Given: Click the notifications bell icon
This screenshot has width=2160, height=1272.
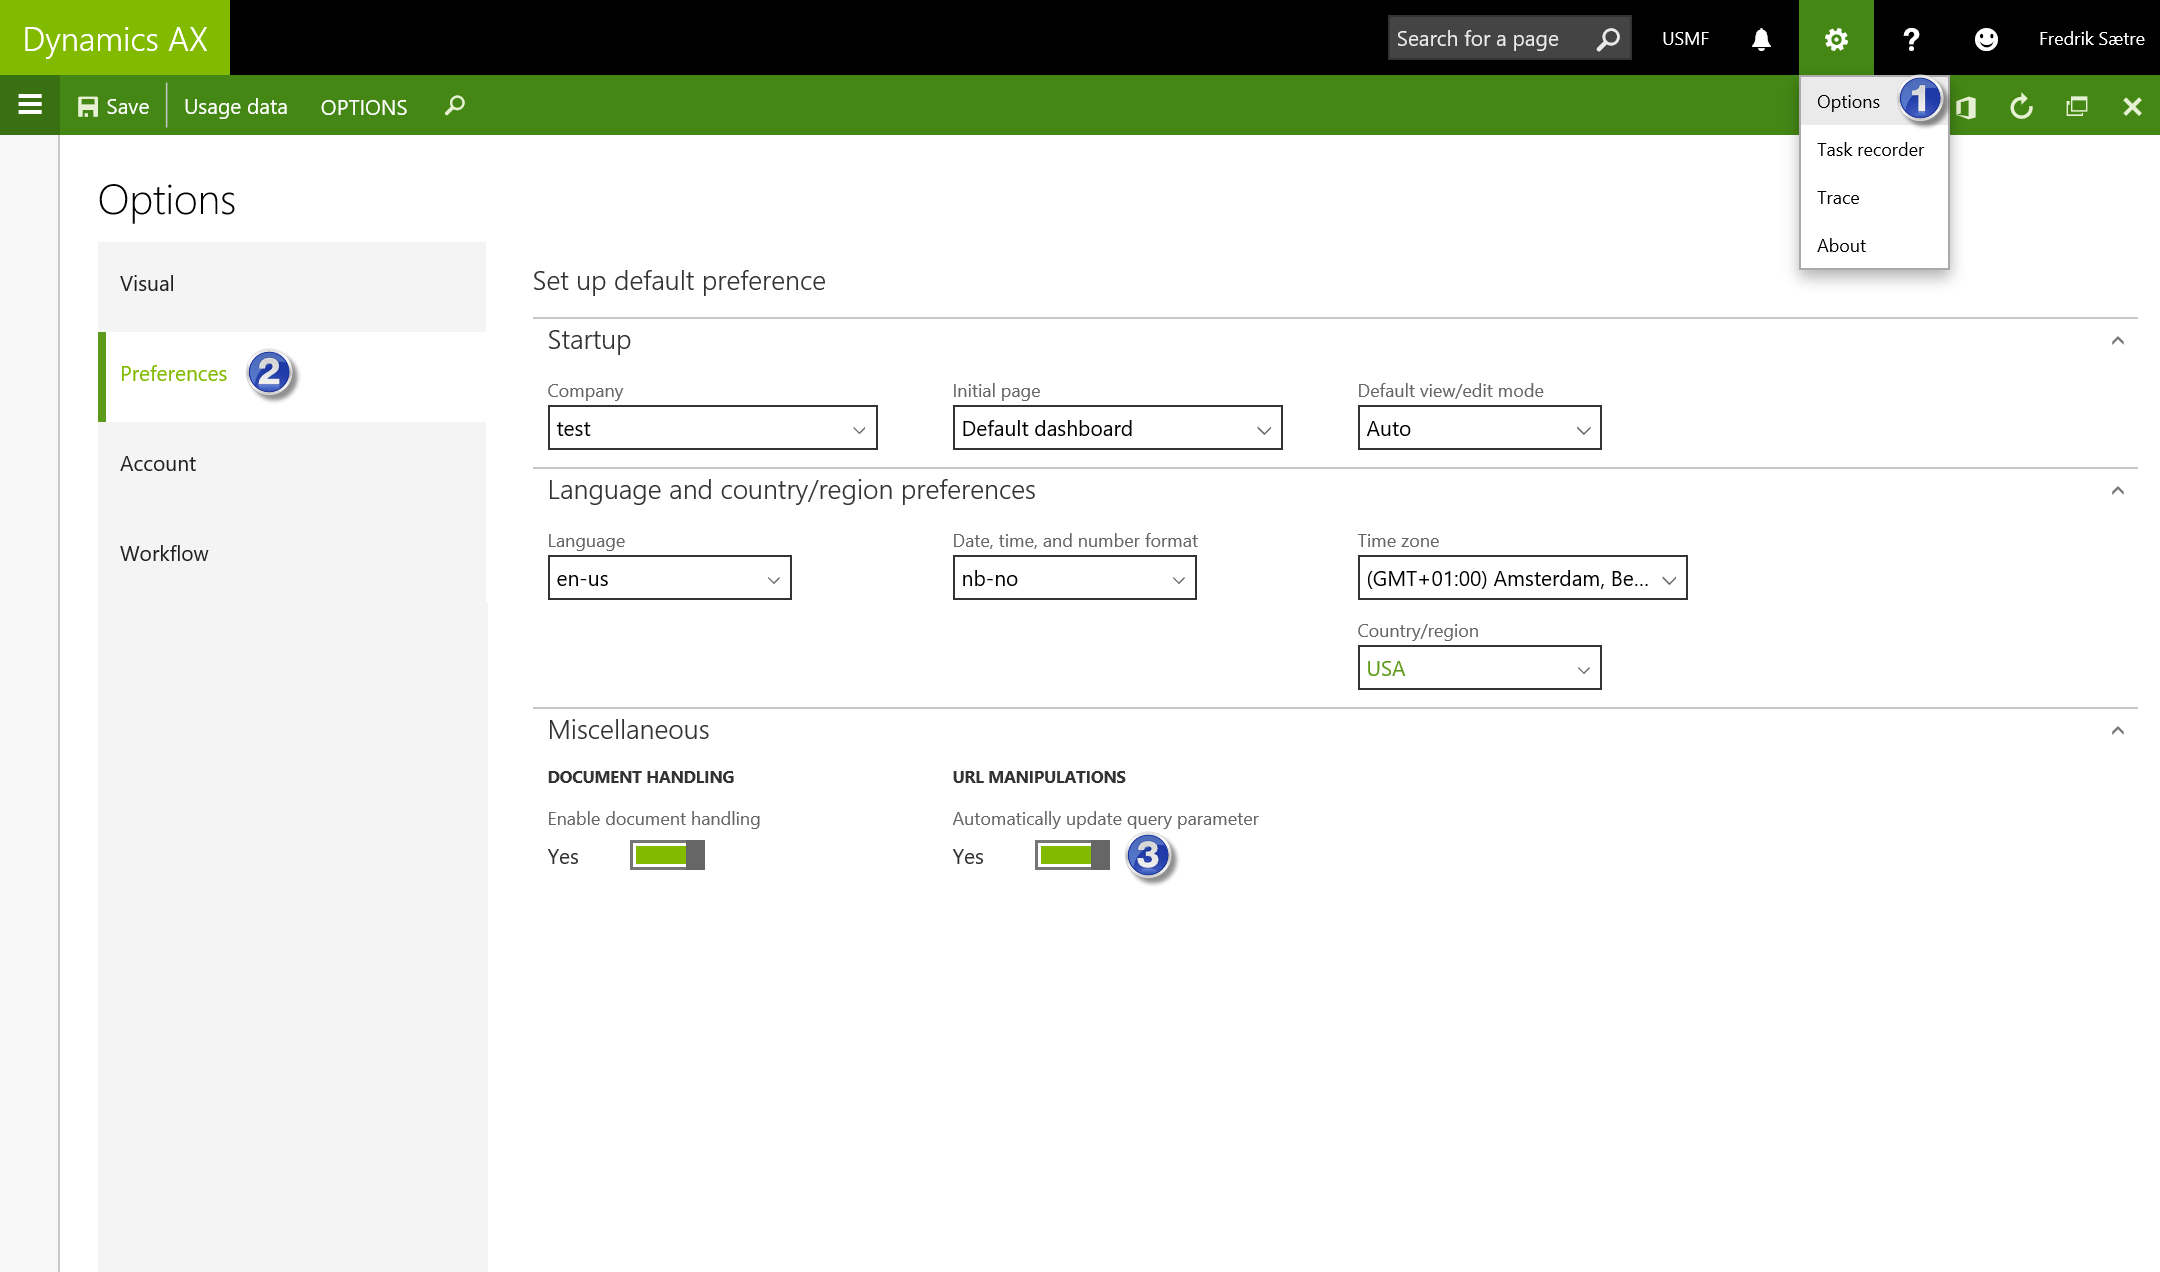Looking at the screenshot, I should click(1761, 39).
